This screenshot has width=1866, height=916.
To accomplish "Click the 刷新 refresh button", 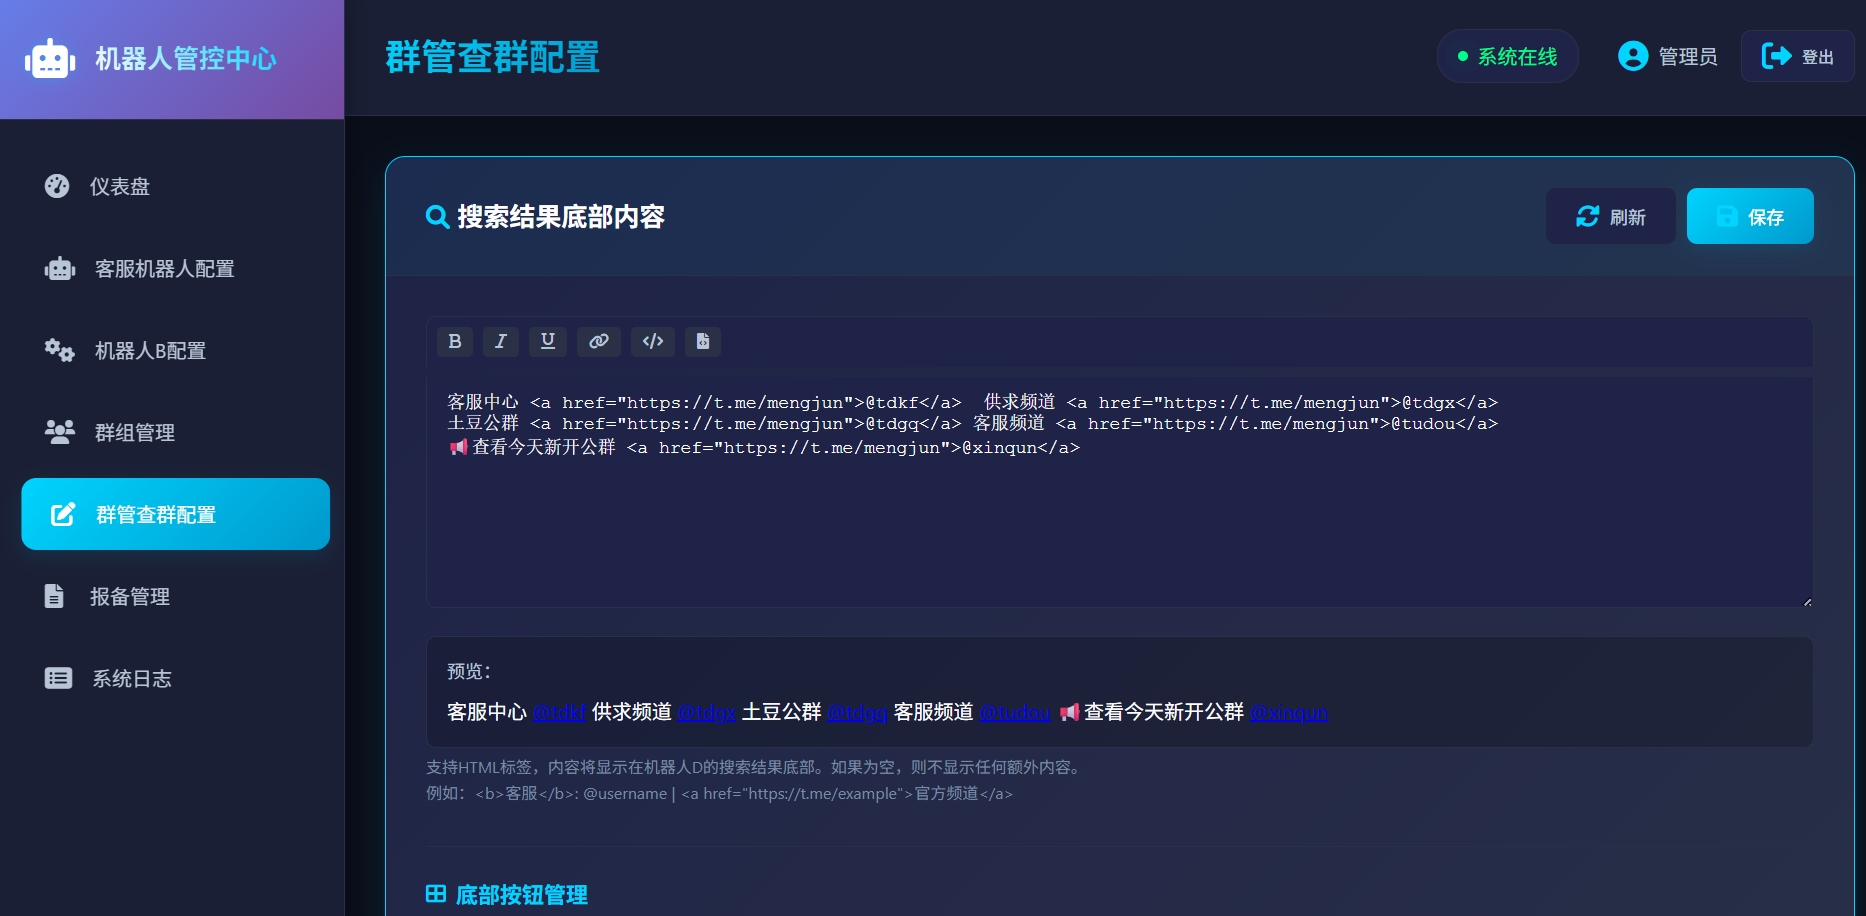I will 1610,216.
